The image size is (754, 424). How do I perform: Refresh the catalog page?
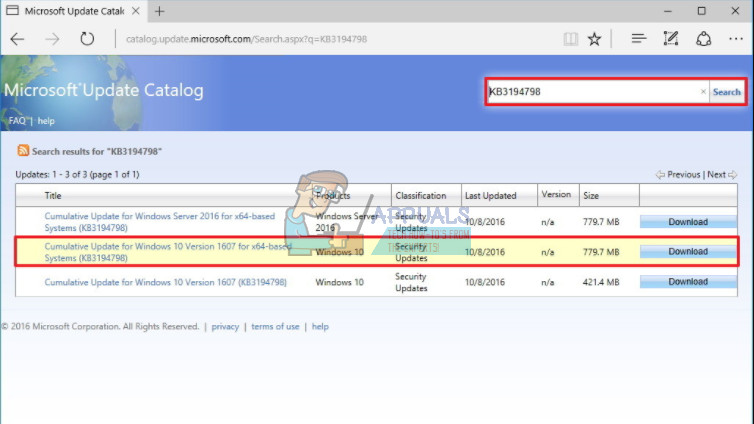pos(87,38)
